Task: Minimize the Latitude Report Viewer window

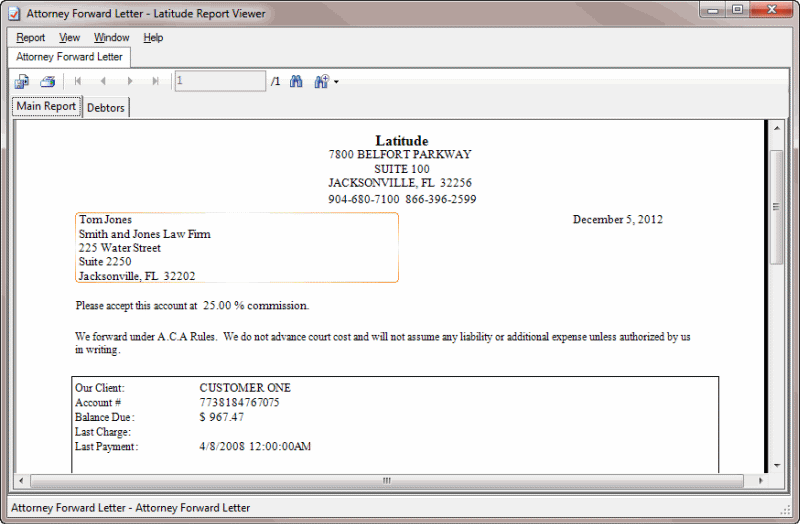Action: click(x=713, y=10)
